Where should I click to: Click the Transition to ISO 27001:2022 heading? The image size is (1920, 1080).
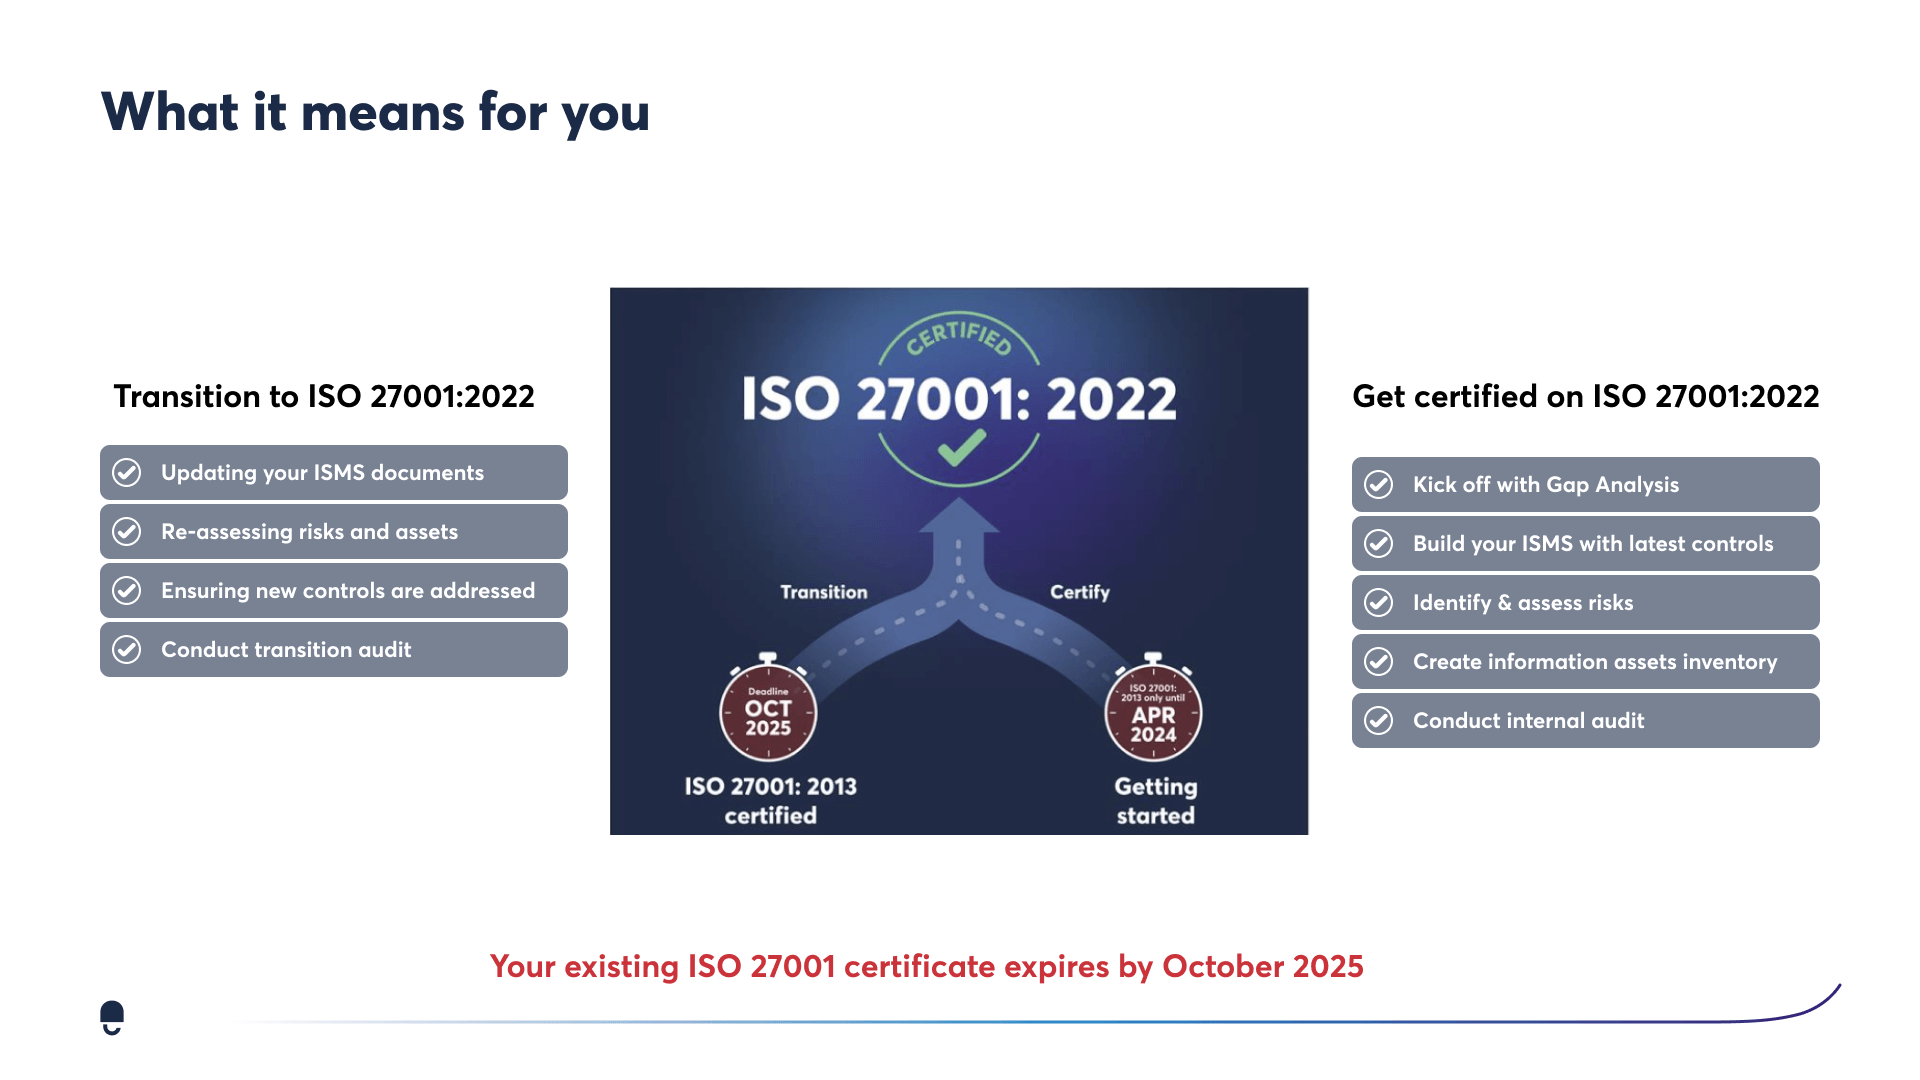324,397
